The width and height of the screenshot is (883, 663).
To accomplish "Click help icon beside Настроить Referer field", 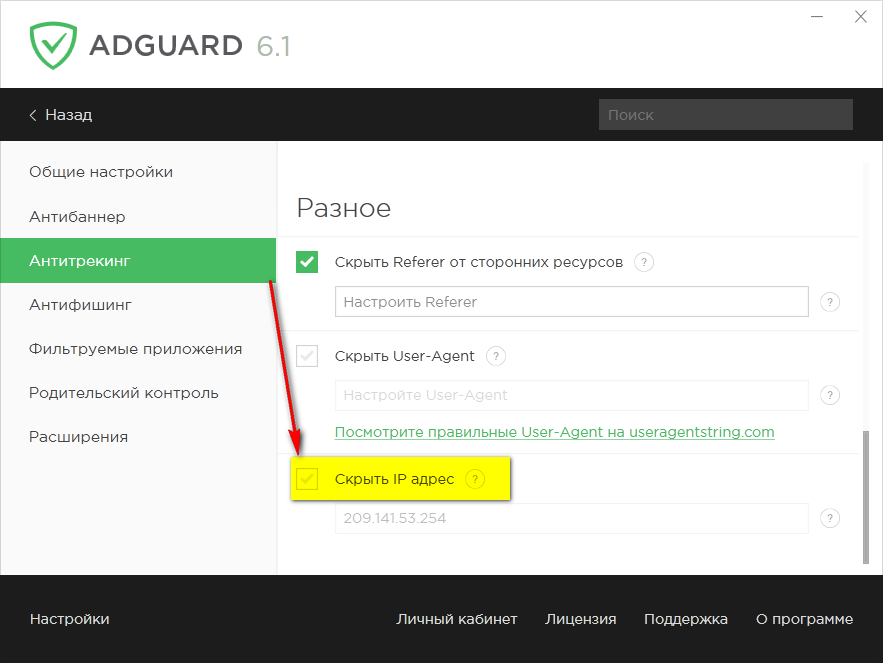I will coord(829,302).
